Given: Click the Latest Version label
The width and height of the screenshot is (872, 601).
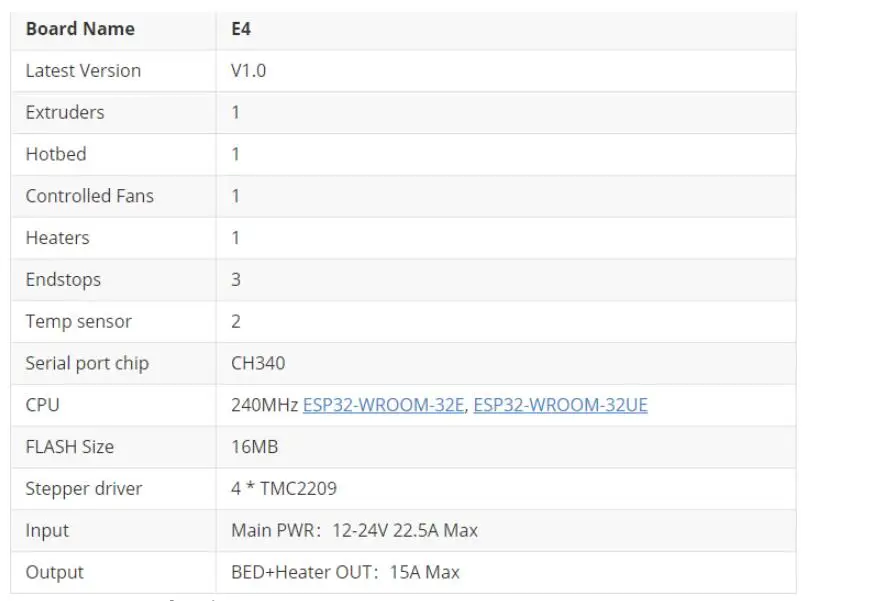Looking at the screenshot, I should coord(83,71).
